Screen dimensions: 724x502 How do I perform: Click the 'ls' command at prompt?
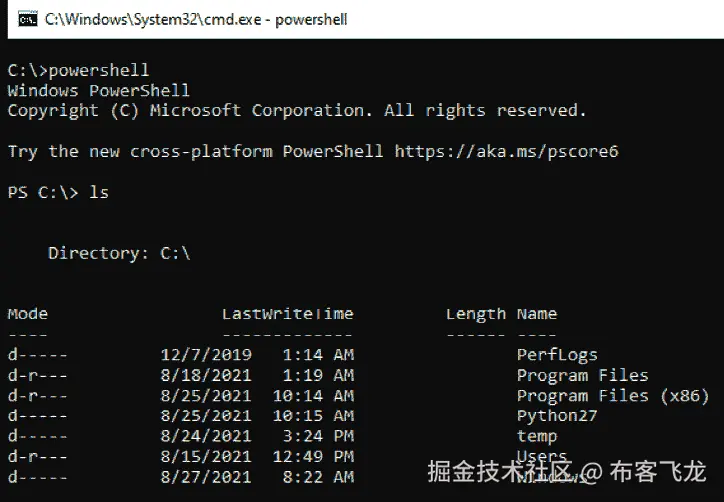tap(98, 192)
